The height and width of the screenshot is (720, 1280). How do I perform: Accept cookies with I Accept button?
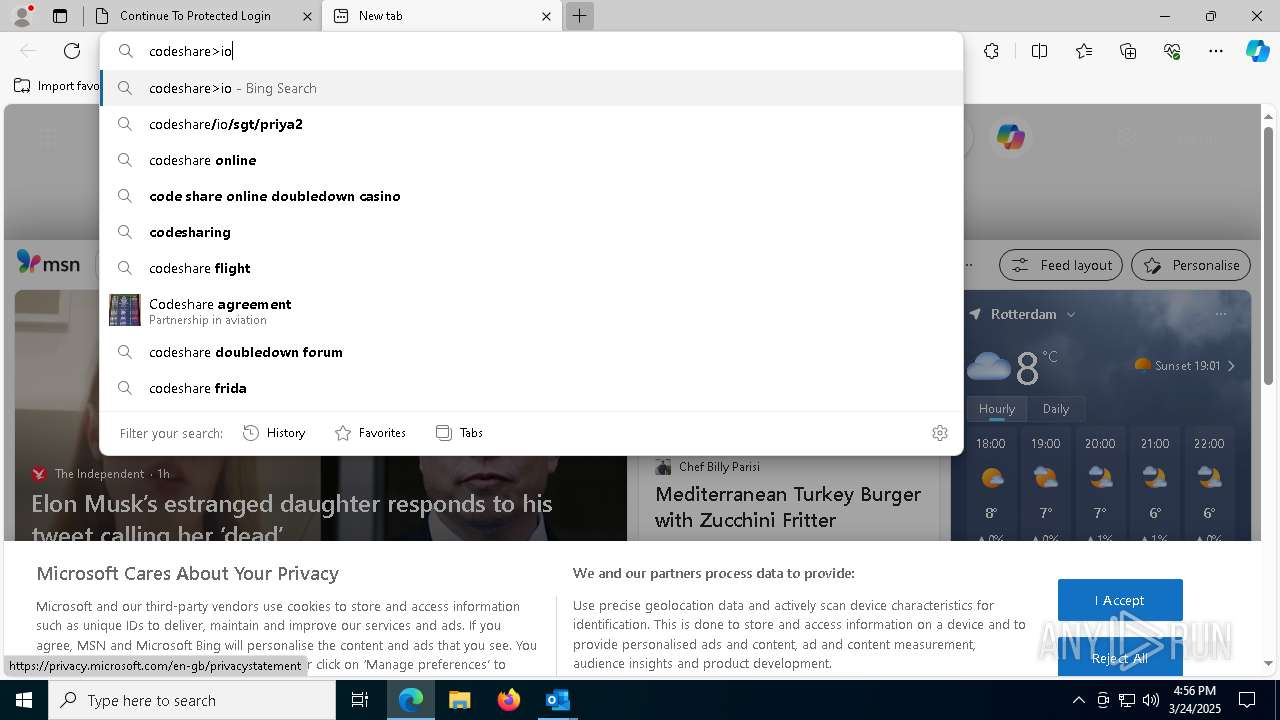click(x=1120, y=600)
